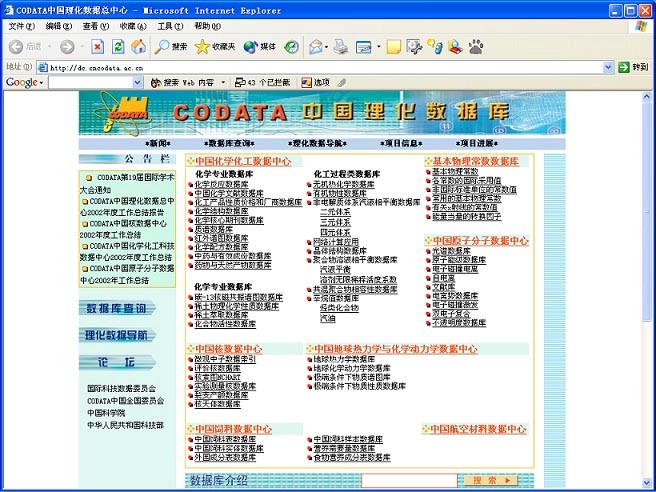Open the Media (媒体) toolbar button

(260, 46)
